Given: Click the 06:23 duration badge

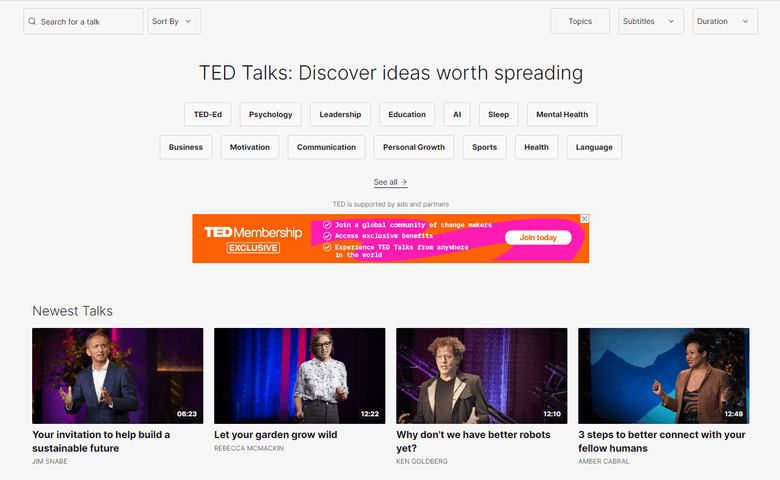Looking at the screenshot, I should click(187, 414).
